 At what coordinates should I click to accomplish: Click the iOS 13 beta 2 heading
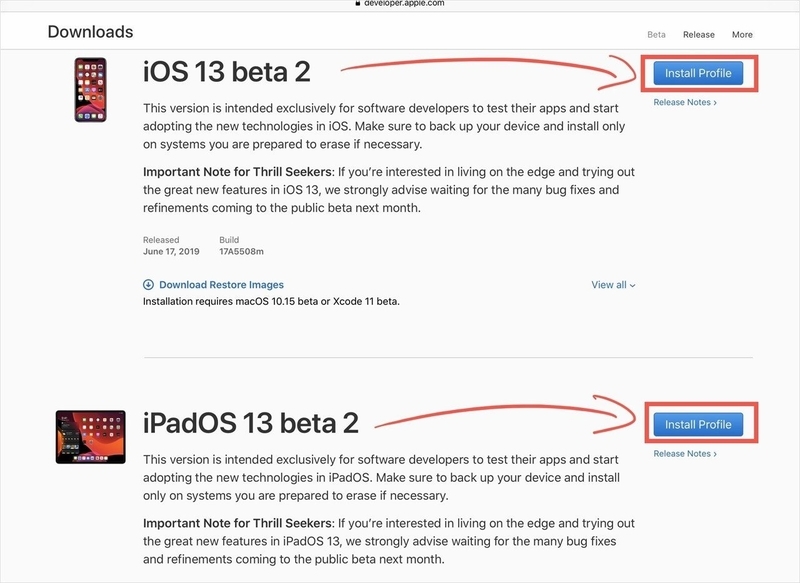pyautogui.click(x=227, y=71)
